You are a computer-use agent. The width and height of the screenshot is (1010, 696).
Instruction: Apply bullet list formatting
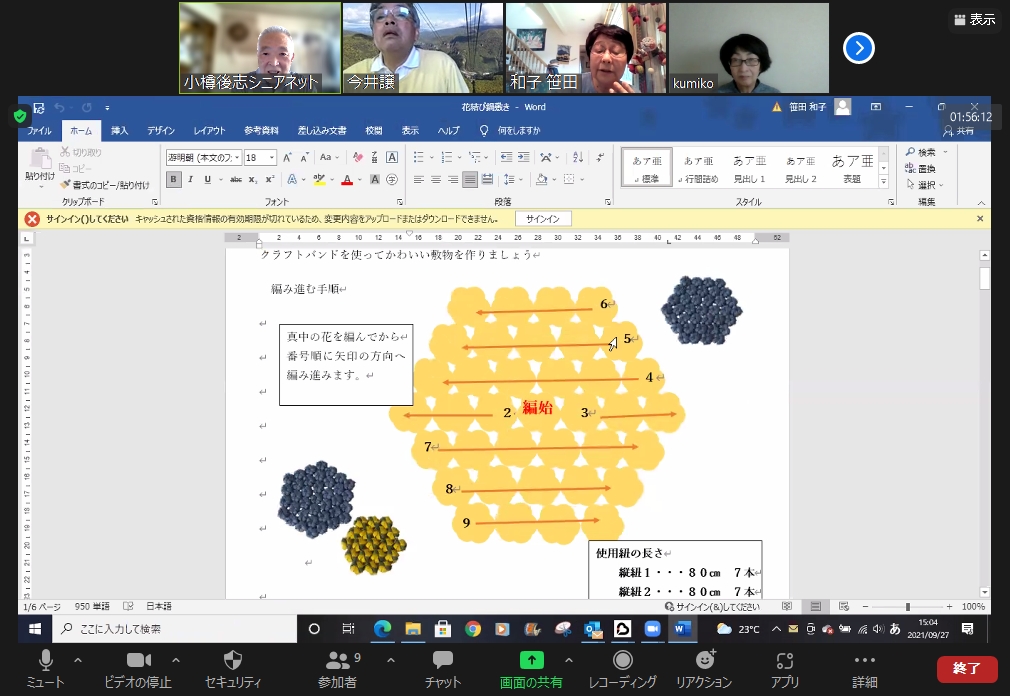click(x=418, y=157)
